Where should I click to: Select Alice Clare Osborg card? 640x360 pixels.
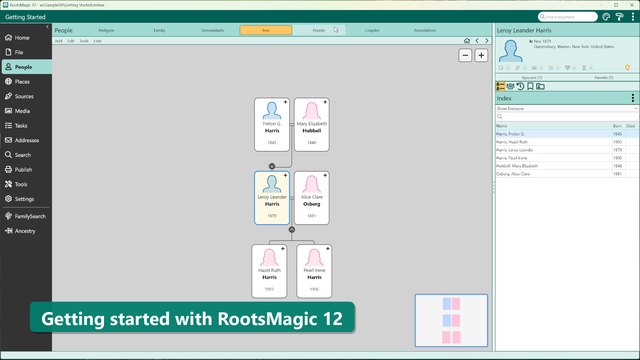click(311, 198)
